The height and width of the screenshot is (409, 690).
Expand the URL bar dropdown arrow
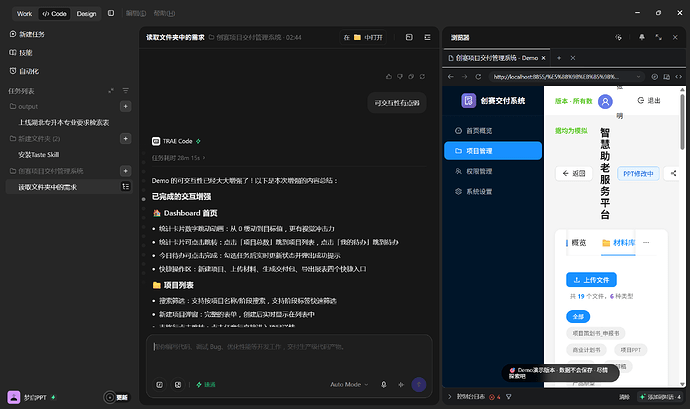638,77
